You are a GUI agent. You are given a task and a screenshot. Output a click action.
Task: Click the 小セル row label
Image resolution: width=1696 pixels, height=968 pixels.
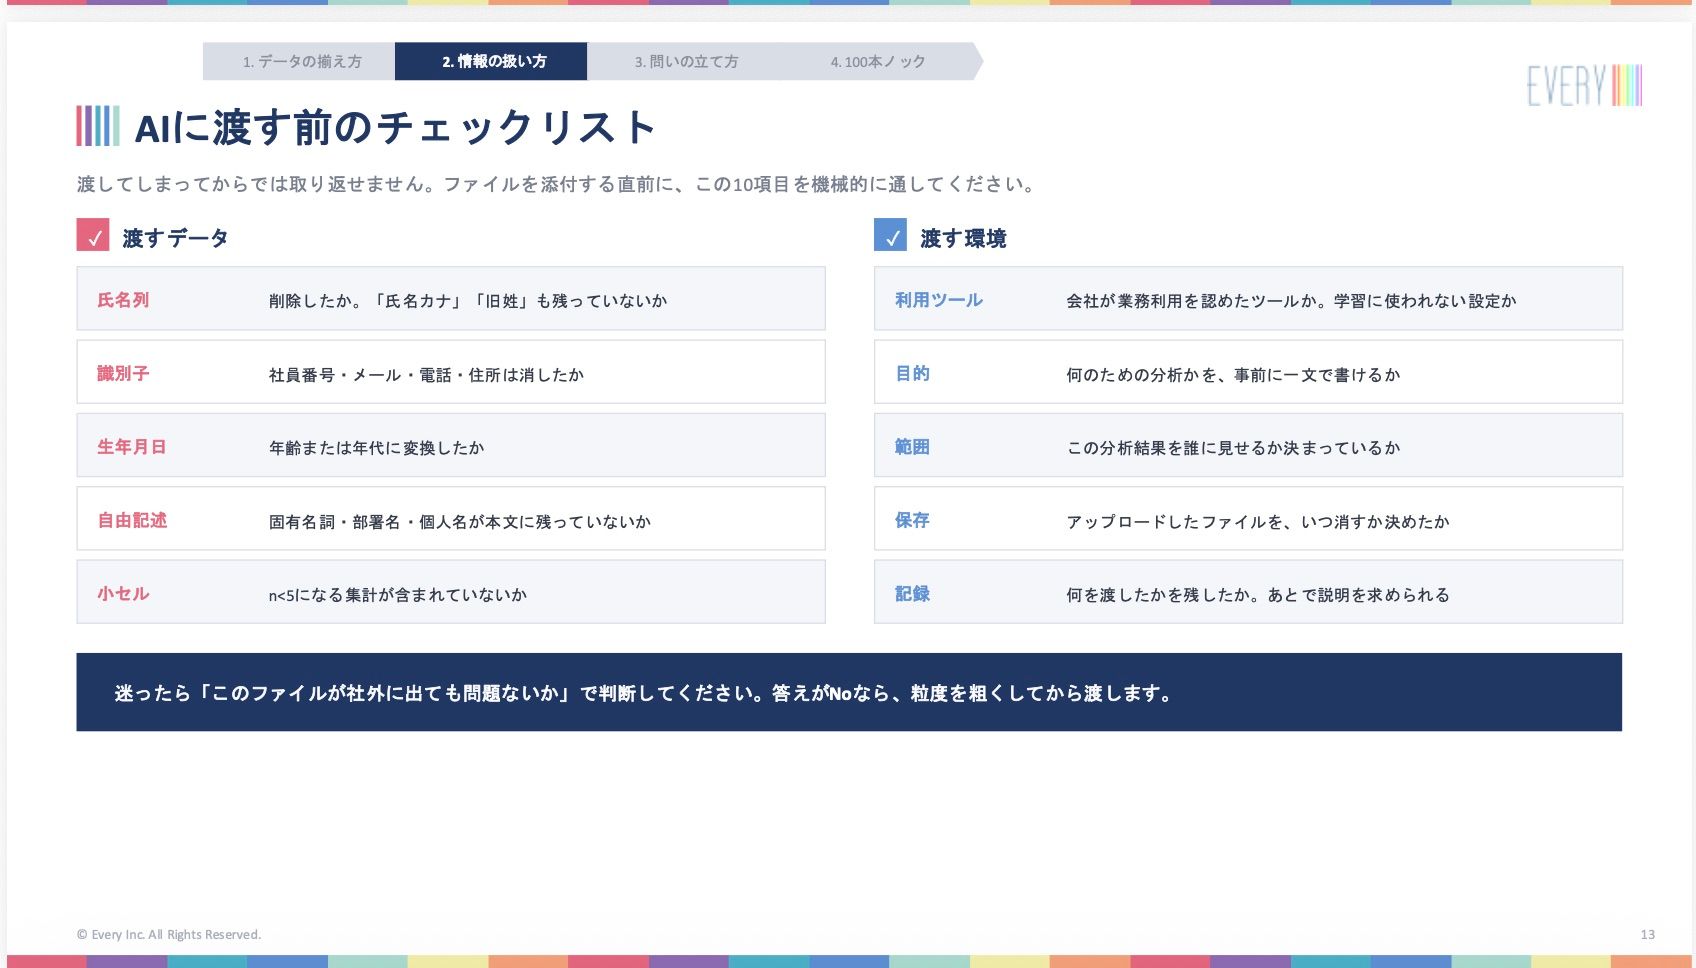point(123,593)
